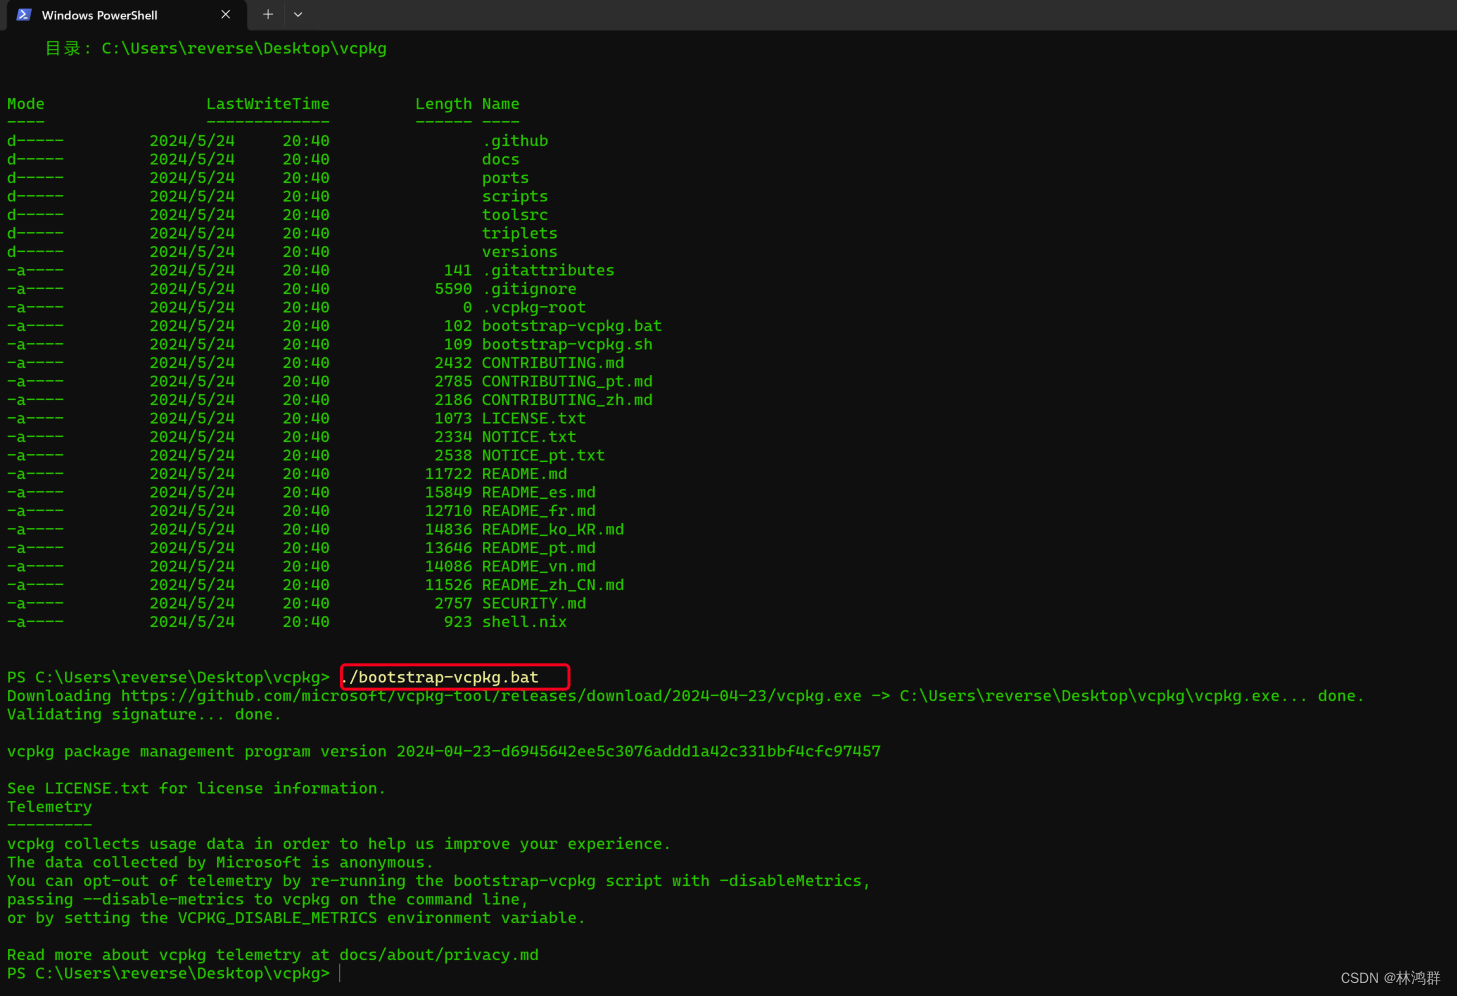
Task: Click the CONTRIBUTING_pt.md file name
Action: tap(568, 381)
